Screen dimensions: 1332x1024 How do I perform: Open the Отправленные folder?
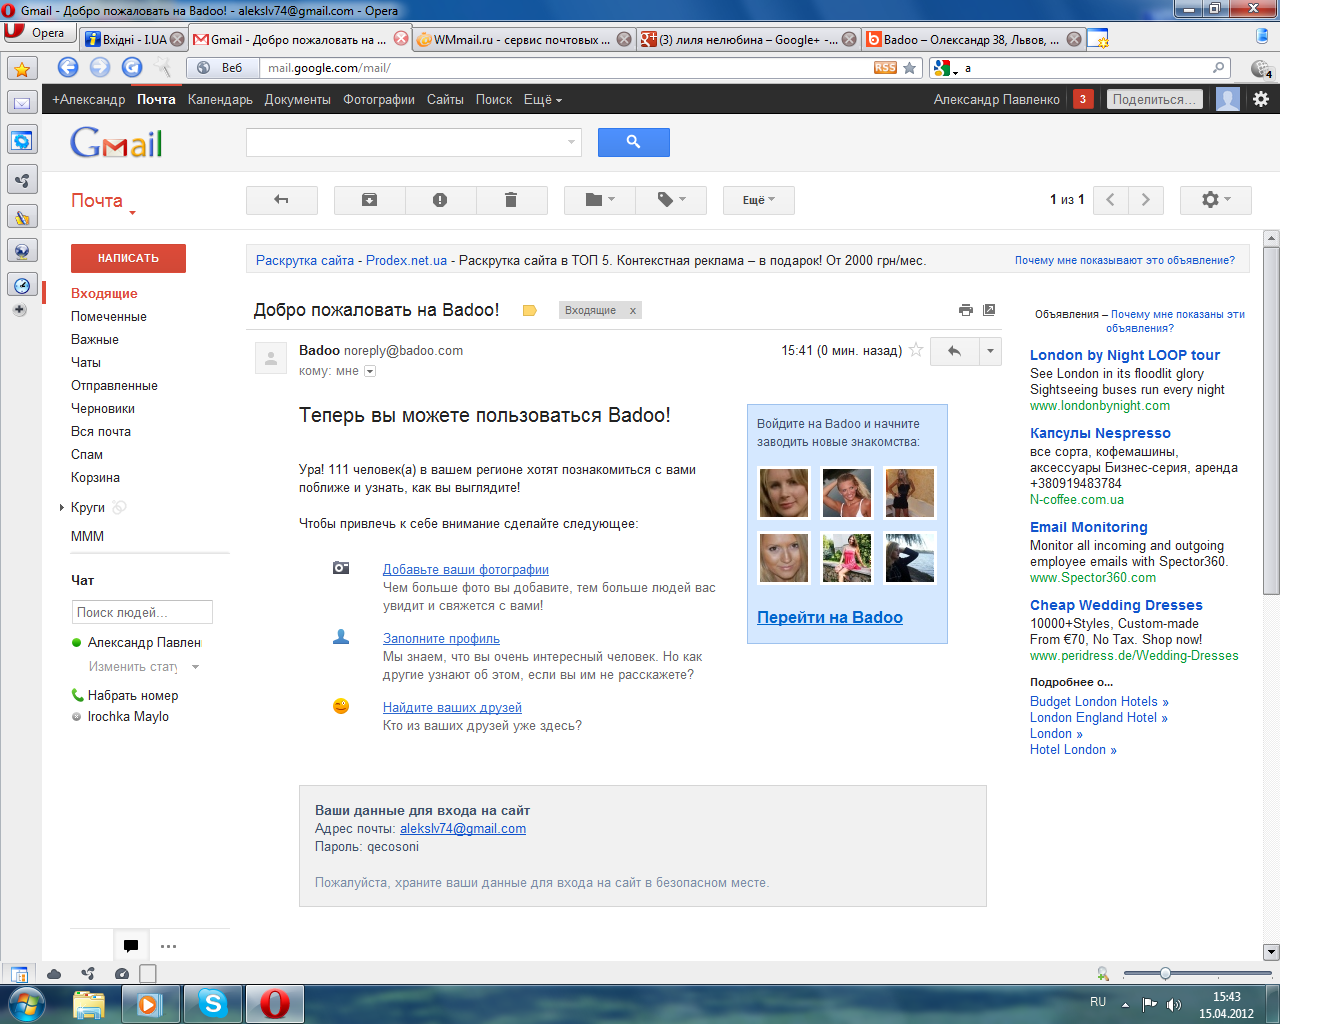(x=114, y=385)
